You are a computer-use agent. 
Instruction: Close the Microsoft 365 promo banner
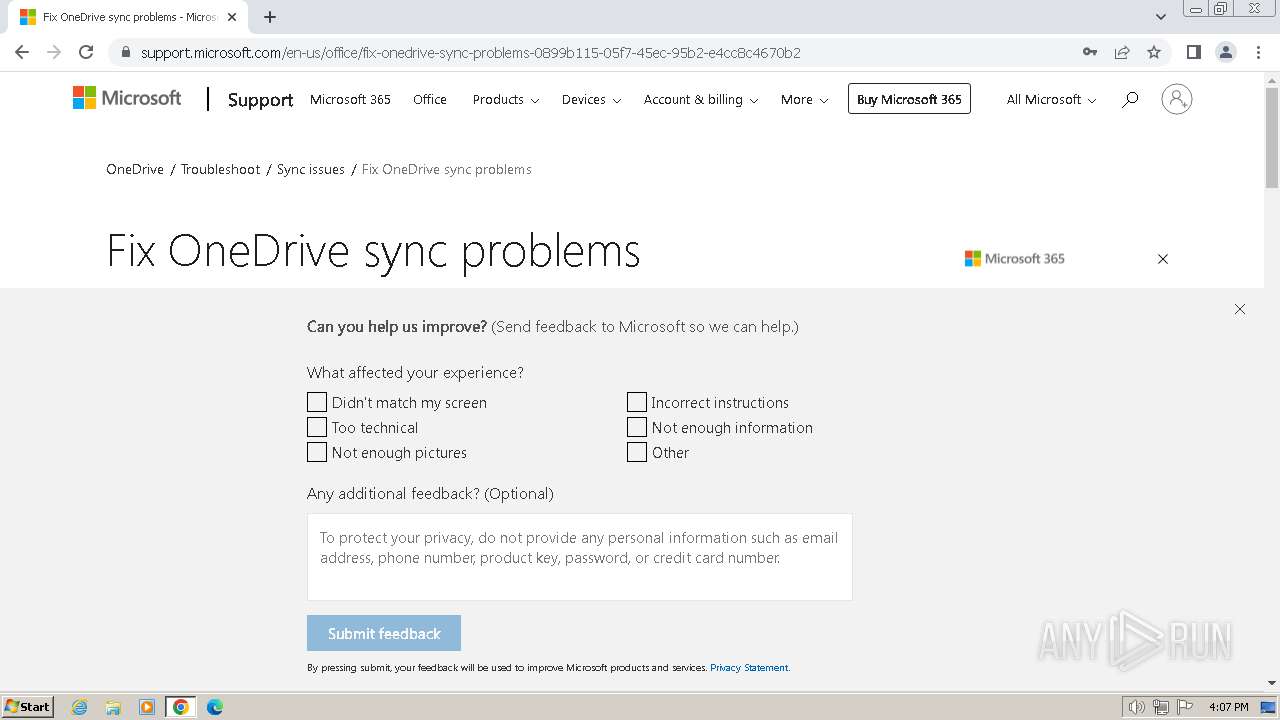point(1163,259)
